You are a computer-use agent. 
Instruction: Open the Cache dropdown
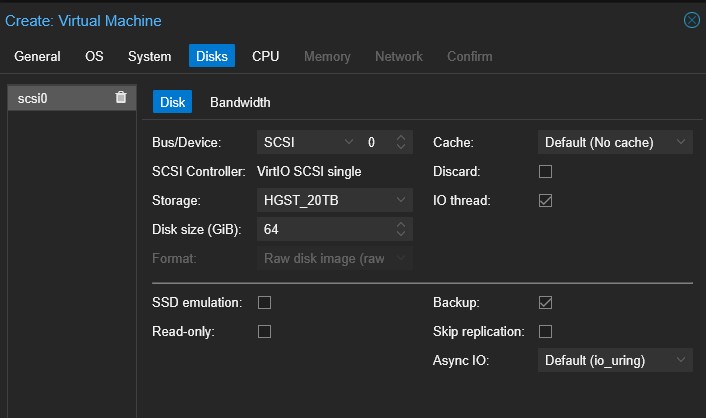click(x=615, y=142)
